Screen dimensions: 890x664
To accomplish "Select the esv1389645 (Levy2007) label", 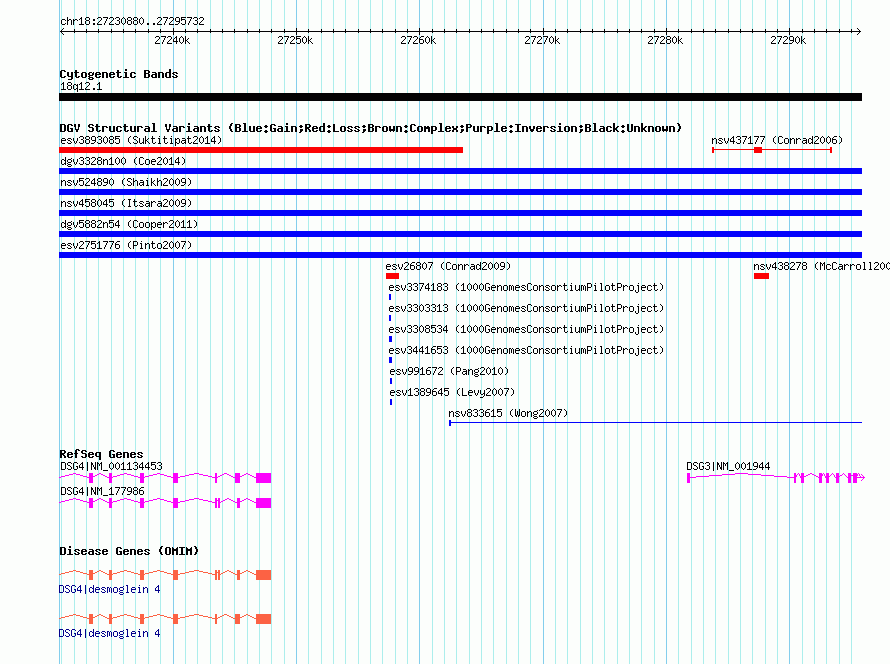I will pos(452,392).
